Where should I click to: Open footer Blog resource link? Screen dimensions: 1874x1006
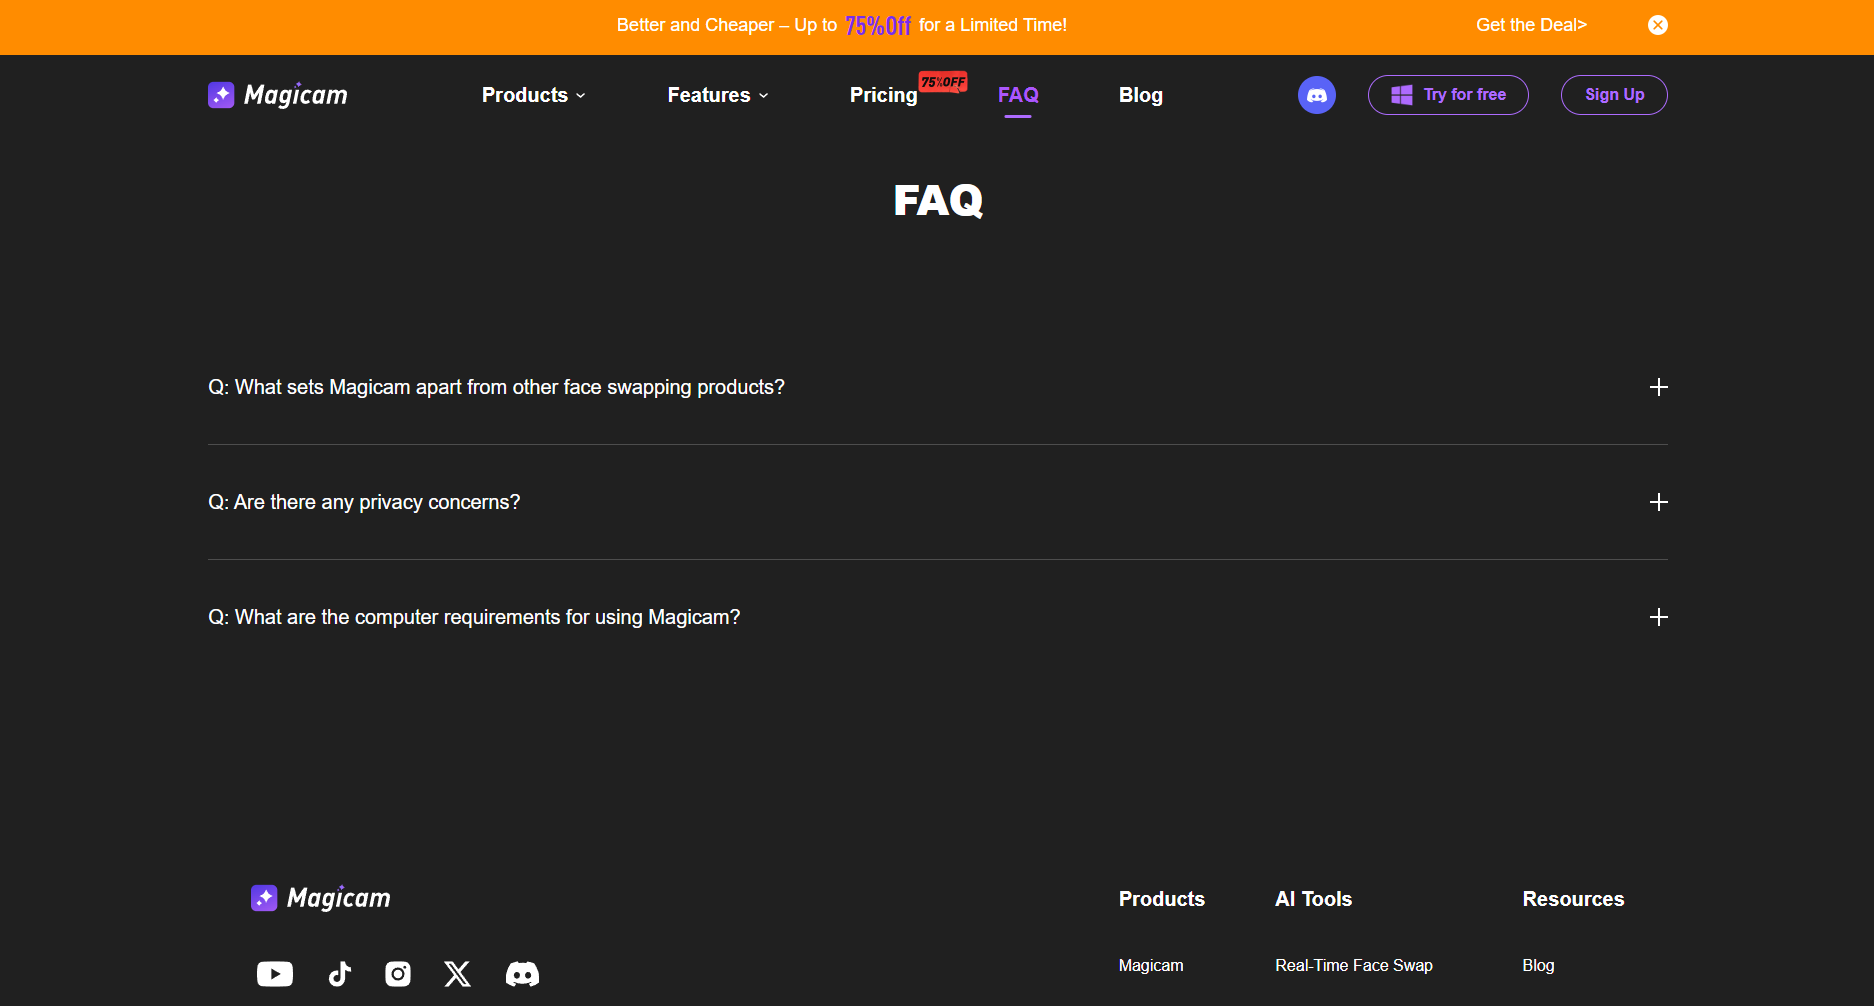[1538, 965]
